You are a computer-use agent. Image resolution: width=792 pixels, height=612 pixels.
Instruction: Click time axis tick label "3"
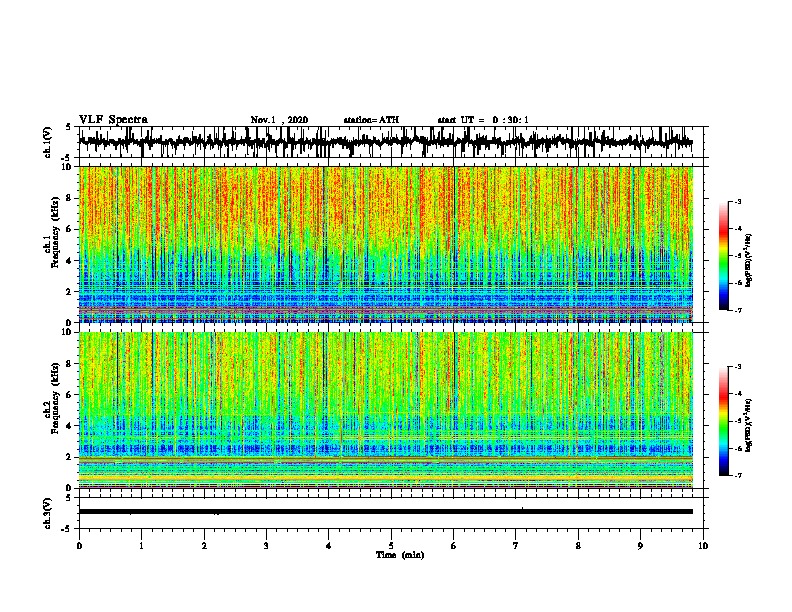point(266,545)
